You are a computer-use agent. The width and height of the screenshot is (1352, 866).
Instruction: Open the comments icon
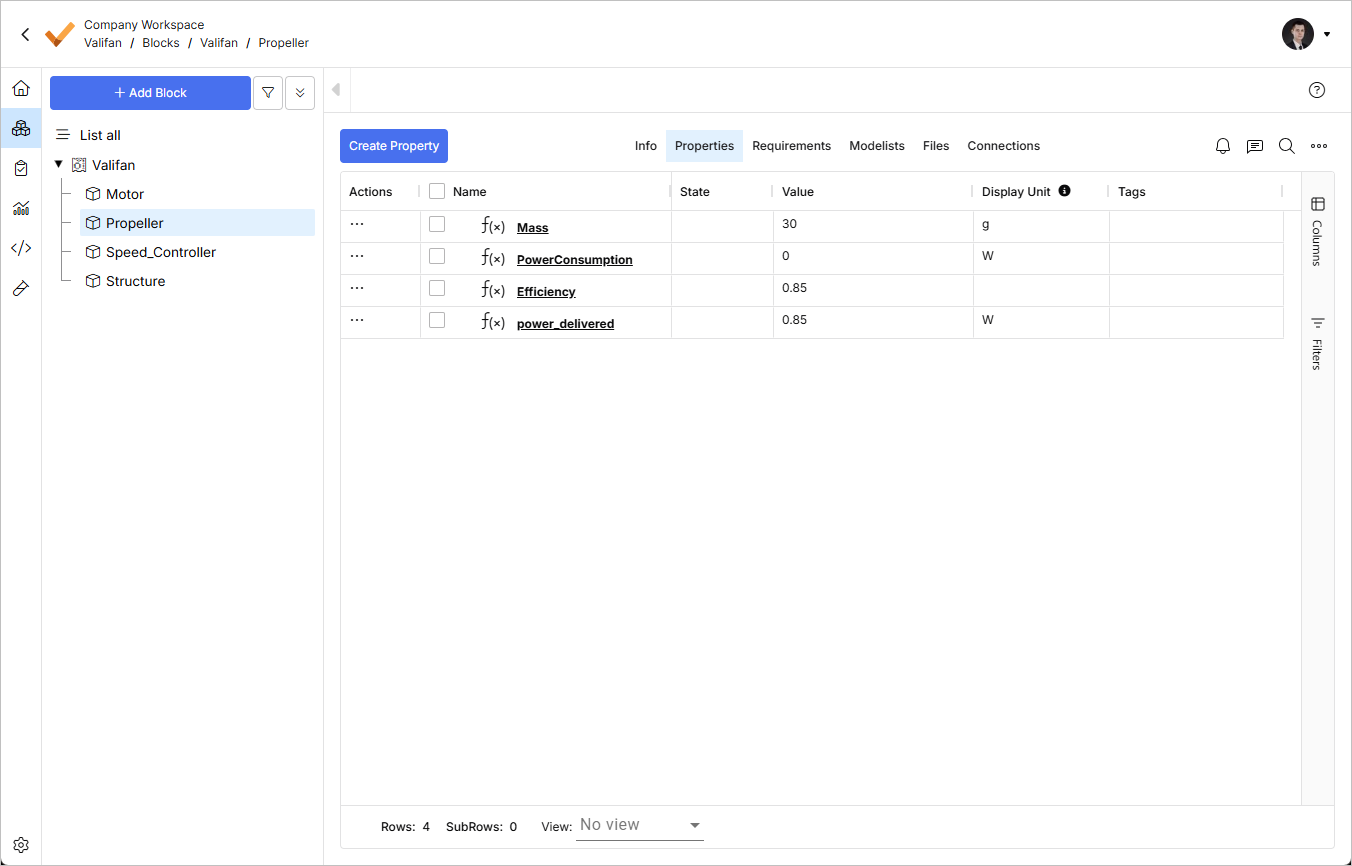pos(1255,146)
